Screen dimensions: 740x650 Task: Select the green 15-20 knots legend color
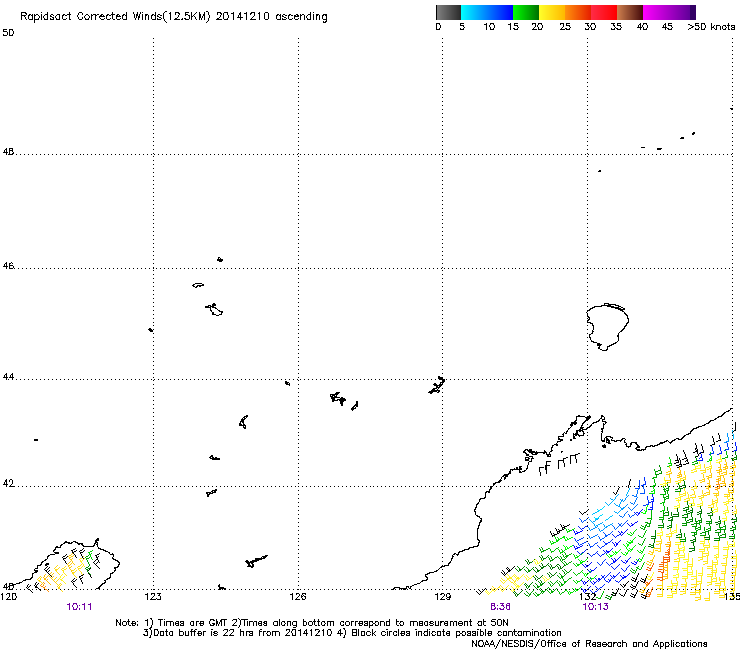(x=525, y=12)
